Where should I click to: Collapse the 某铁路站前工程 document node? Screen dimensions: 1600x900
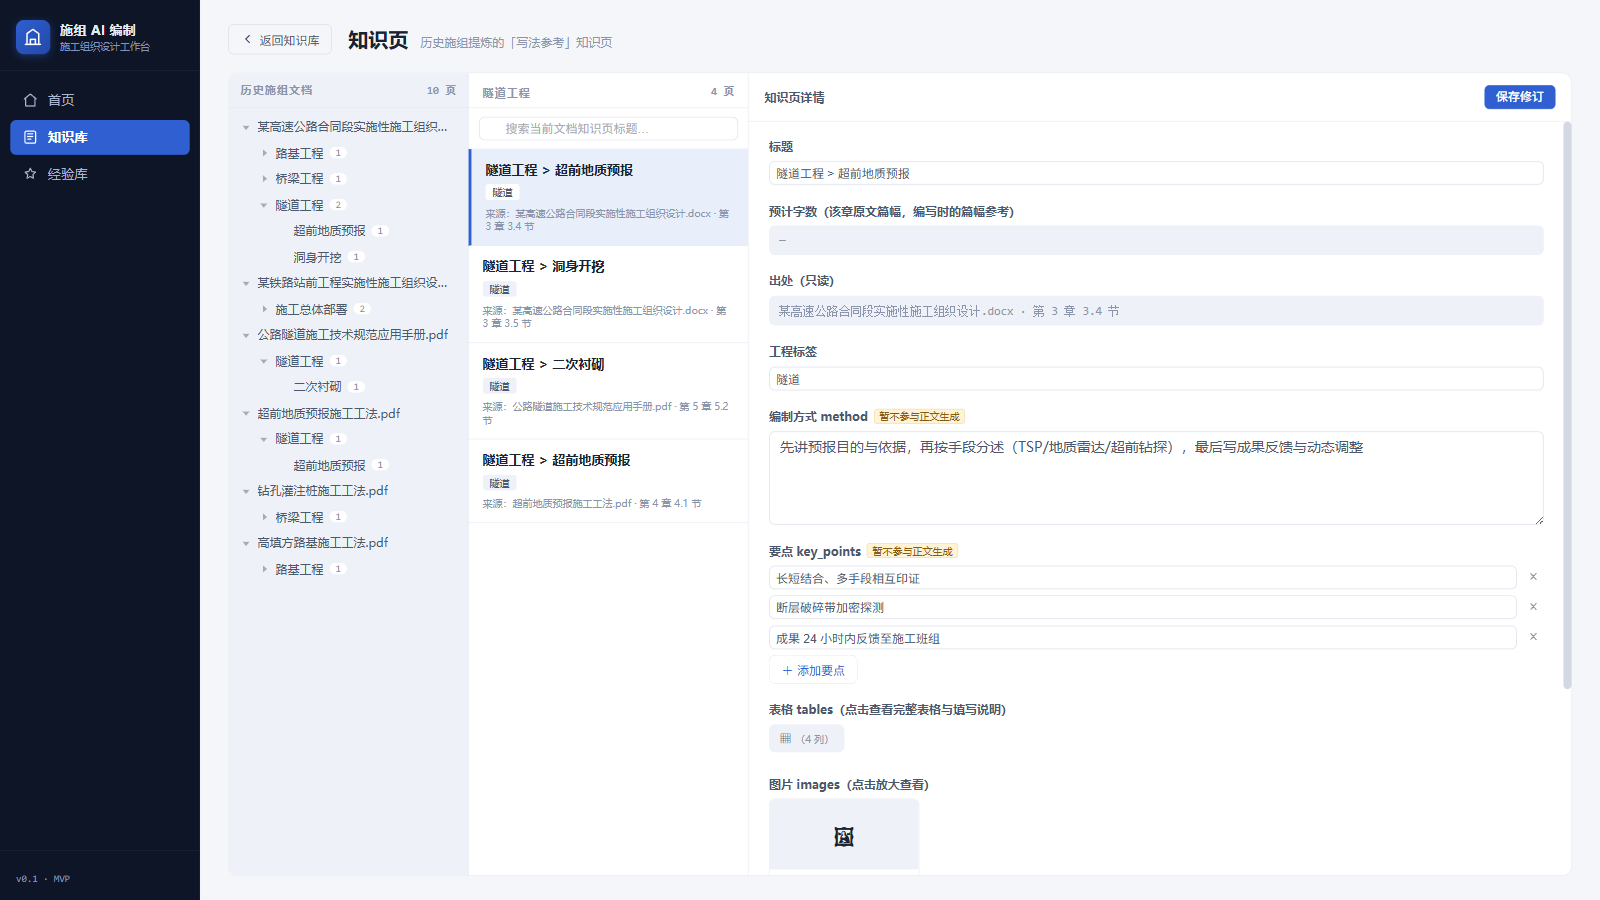point(246,283)
